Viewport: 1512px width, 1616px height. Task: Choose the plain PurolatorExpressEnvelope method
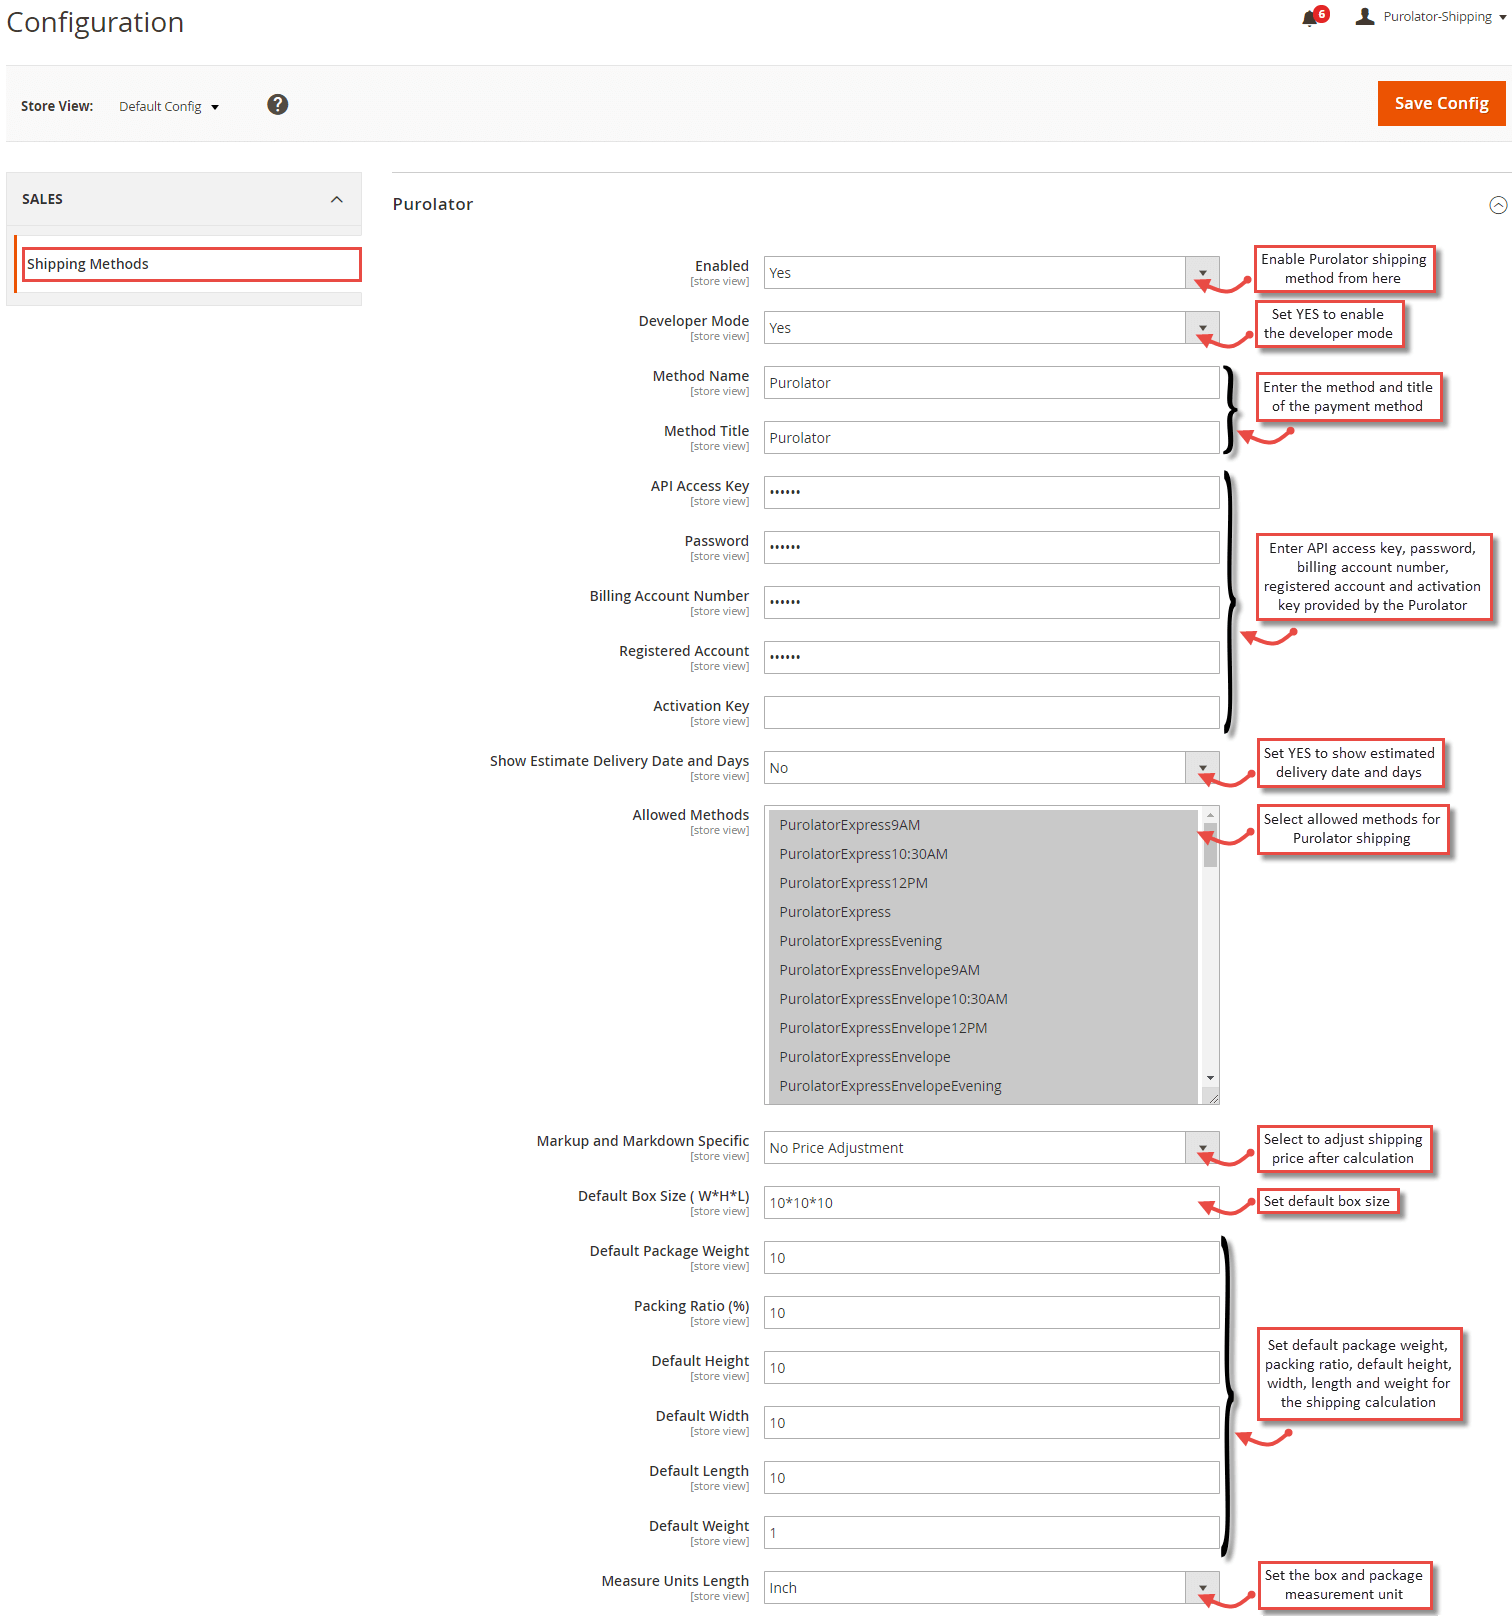point(983,1057)
